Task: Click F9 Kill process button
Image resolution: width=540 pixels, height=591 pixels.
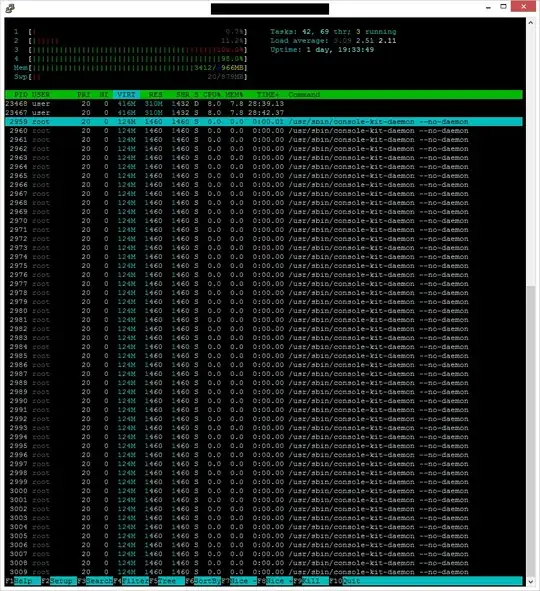Action: [x=311, y=581]
